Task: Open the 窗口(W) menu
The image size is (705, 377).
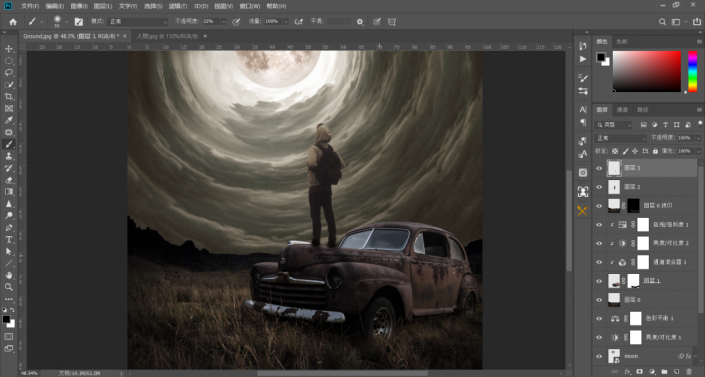Action: point(250,6)
